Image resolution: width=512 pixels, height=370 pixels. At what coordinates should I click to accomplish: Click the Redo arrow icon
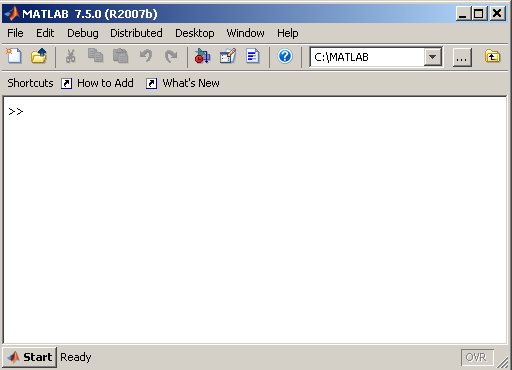pos(171,56)
